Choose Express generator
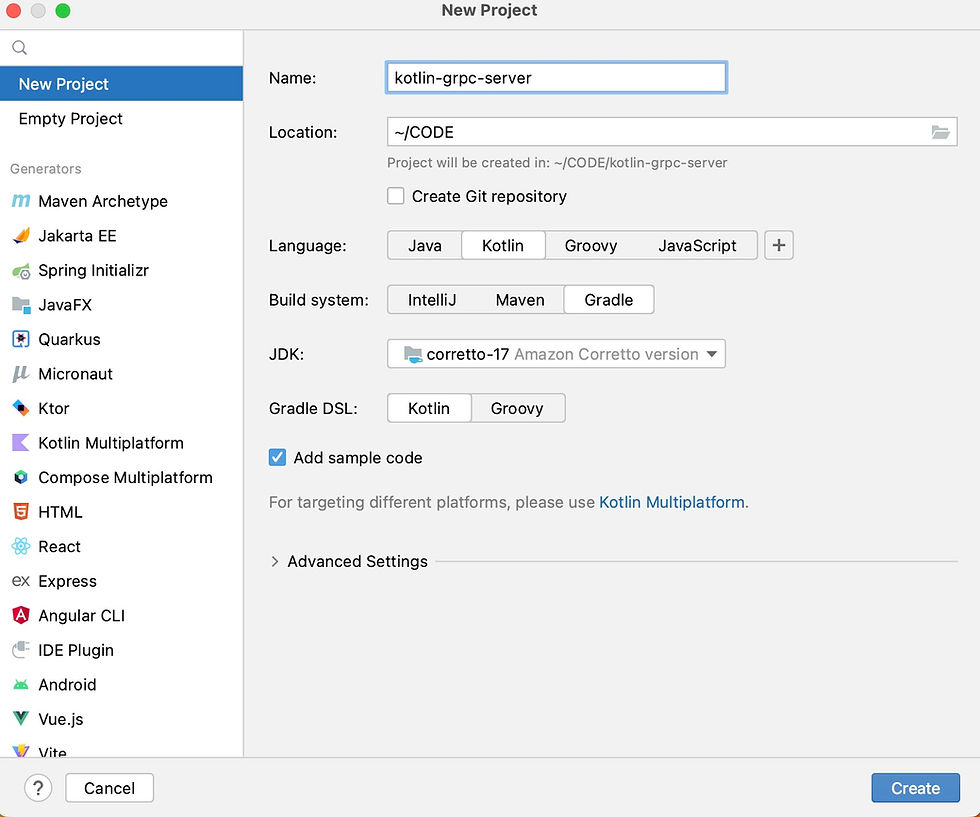The image size is (980, 817). [x=121, y=581]
